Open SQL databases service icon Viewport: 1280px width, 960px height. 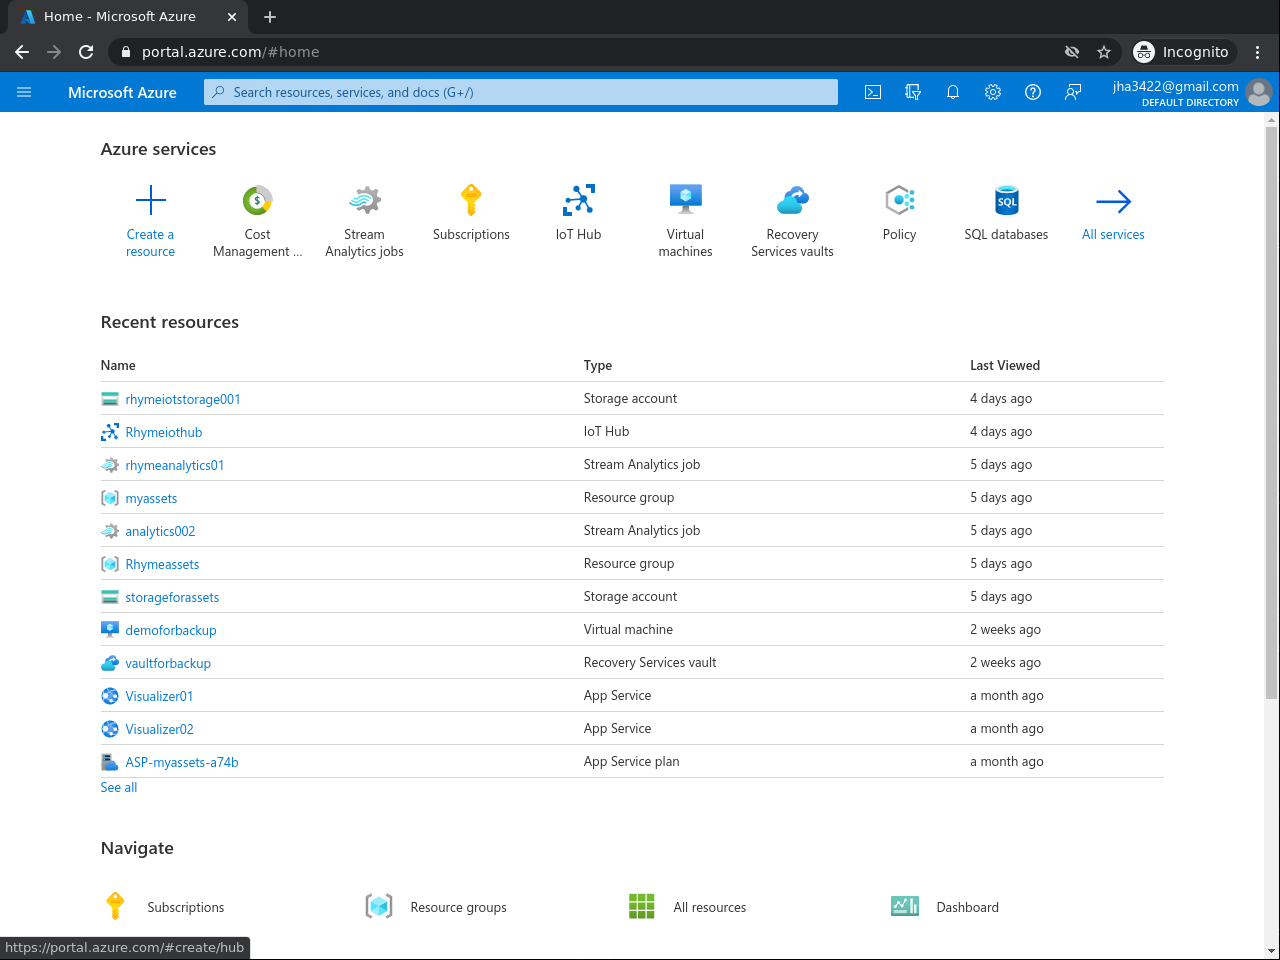click(1006, 200)
